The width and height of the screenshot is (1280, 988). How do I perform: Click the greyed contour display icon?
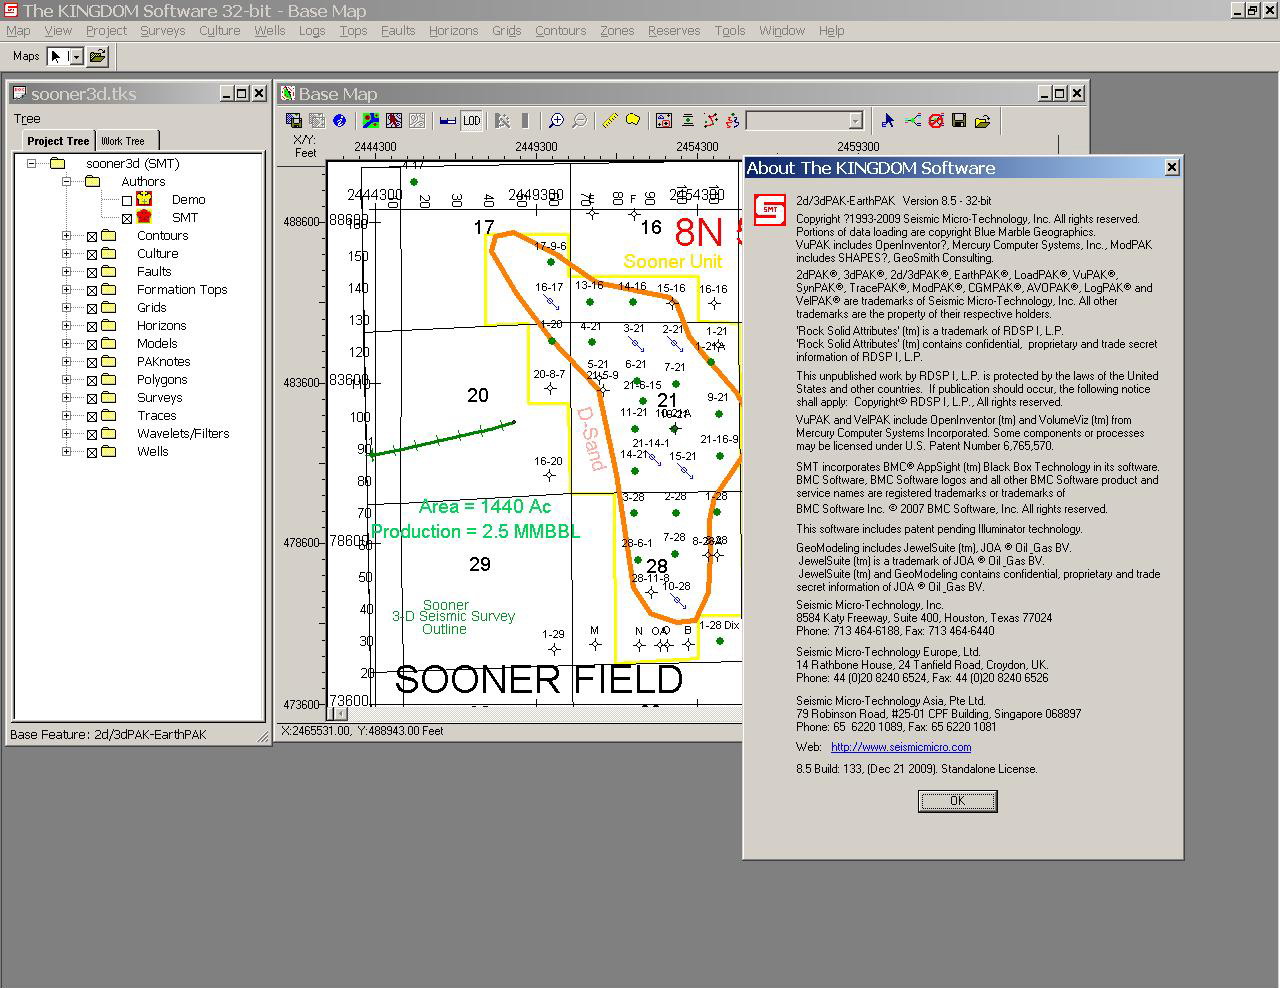[417, 121]
